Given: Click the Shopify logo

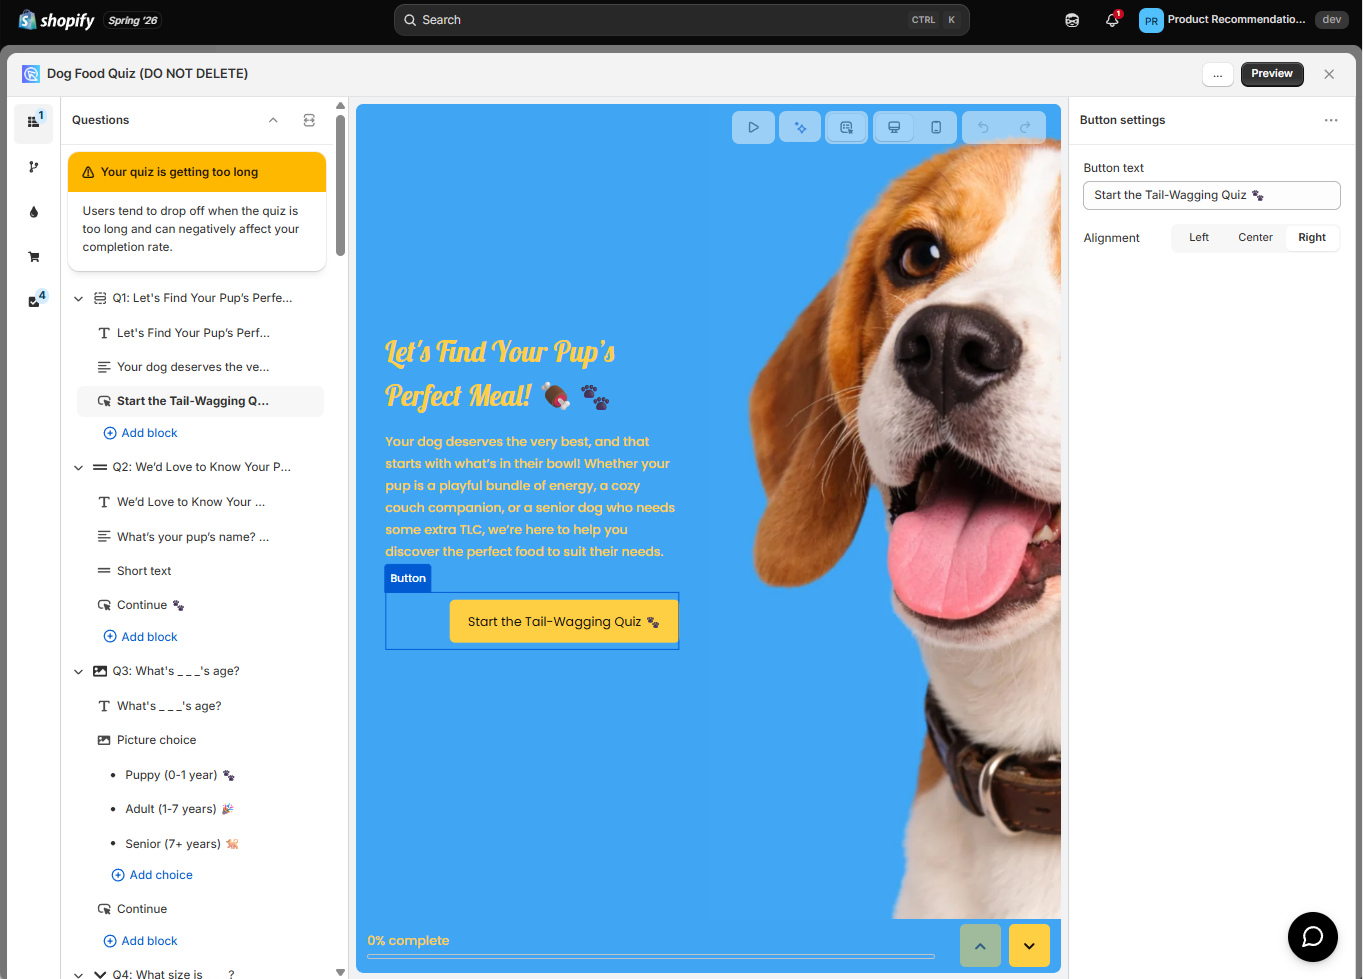Looking at the screenshot, I should 57,20.
